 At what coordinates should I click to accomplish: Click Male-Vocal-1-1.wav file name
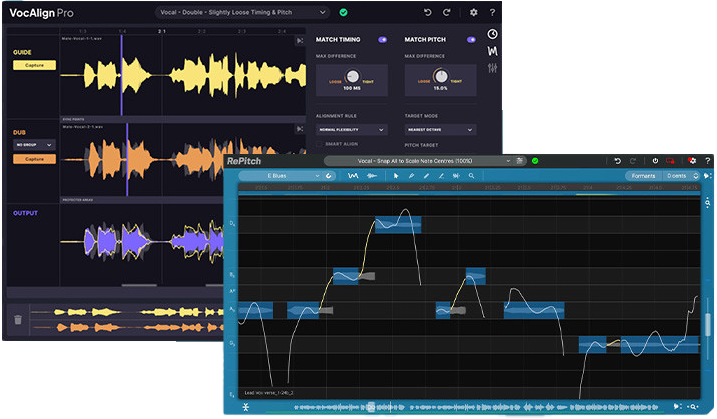click(x=82, y=38)
